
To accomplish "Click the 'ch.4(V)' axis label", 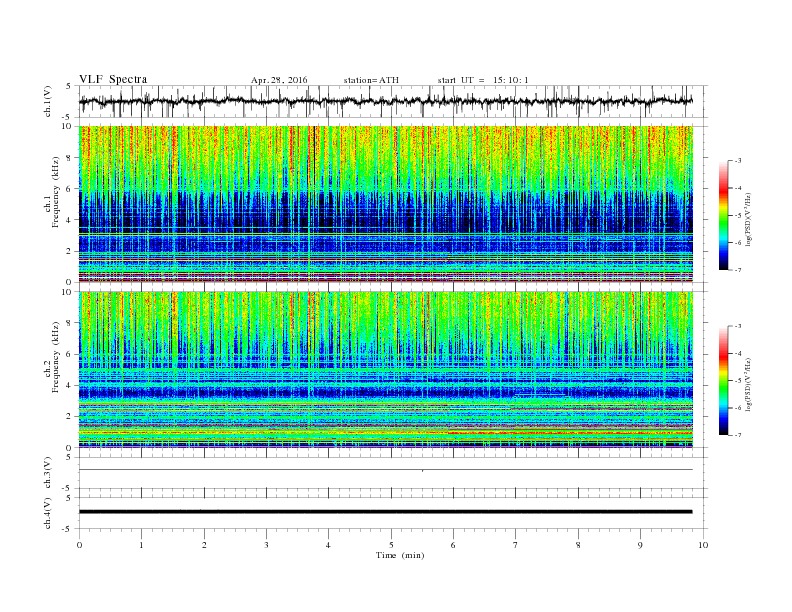I will (48, 513).
